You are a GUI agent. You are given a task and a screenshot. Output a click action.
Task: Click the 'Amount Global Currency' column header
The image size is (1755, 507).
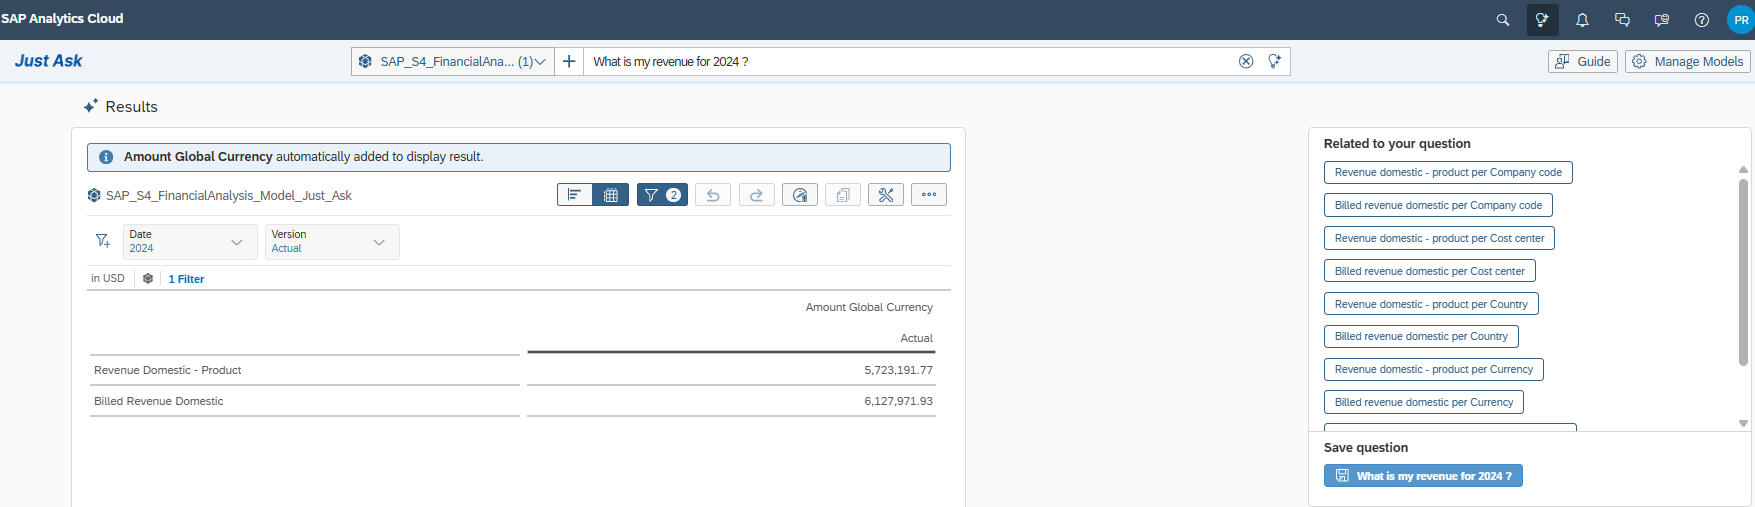coord(869,307)
